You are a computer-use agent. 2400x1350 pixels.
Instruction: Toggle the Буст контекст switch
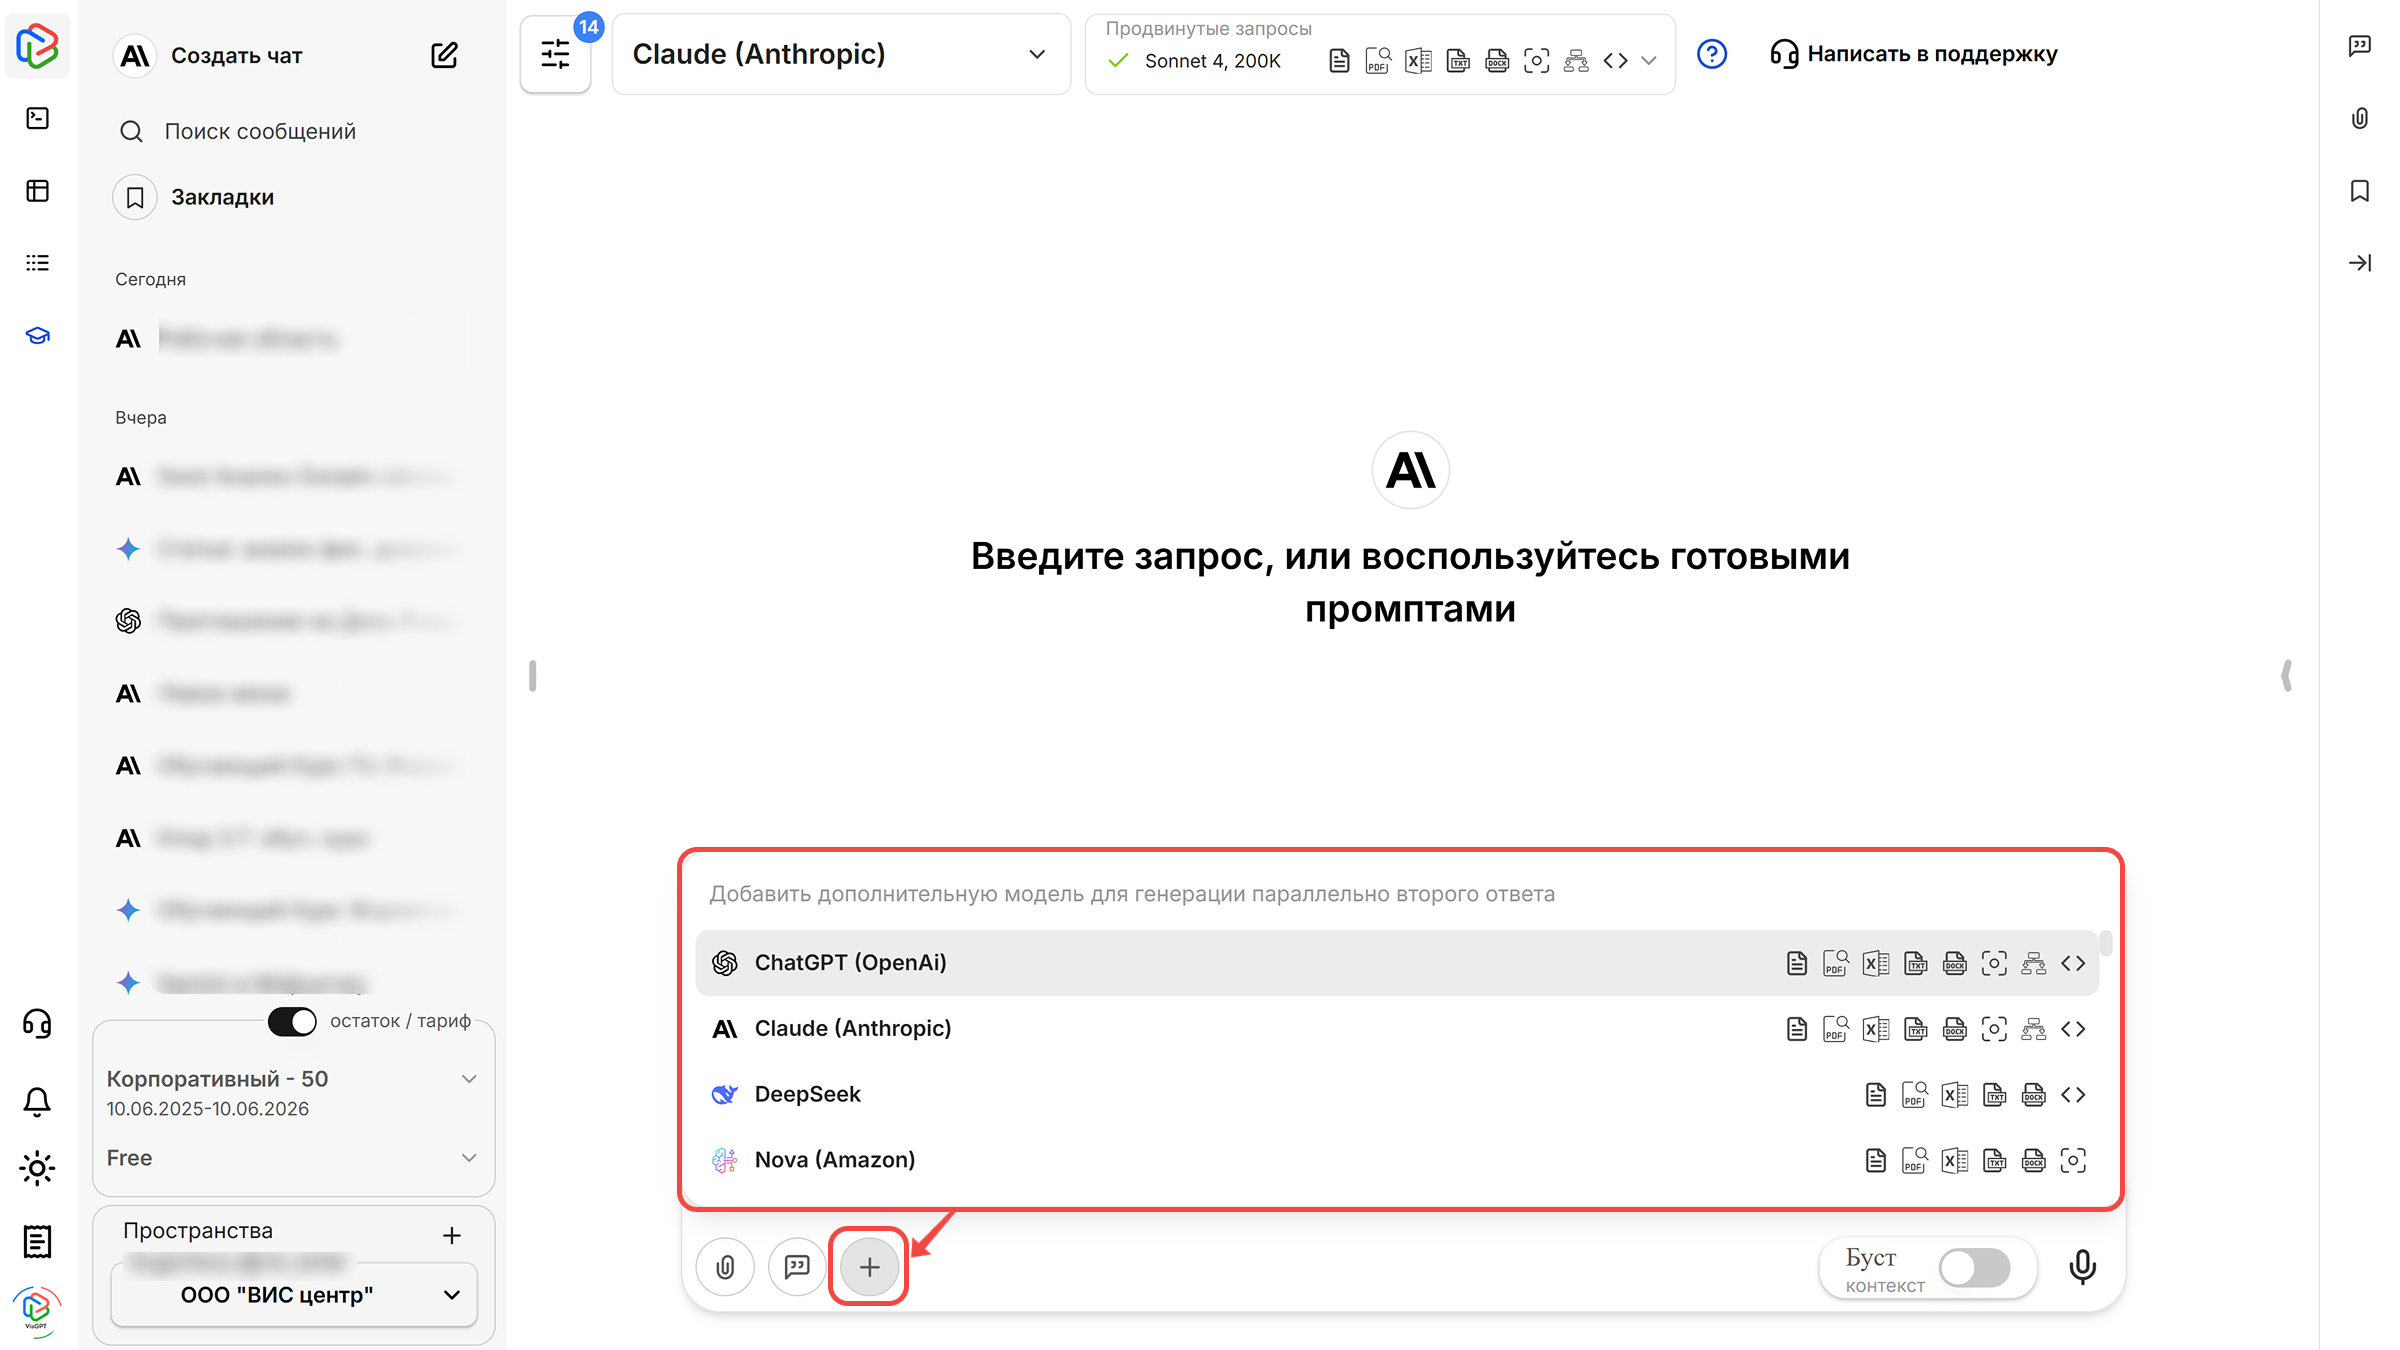pyautogui.click(x=1974, y=1268)
